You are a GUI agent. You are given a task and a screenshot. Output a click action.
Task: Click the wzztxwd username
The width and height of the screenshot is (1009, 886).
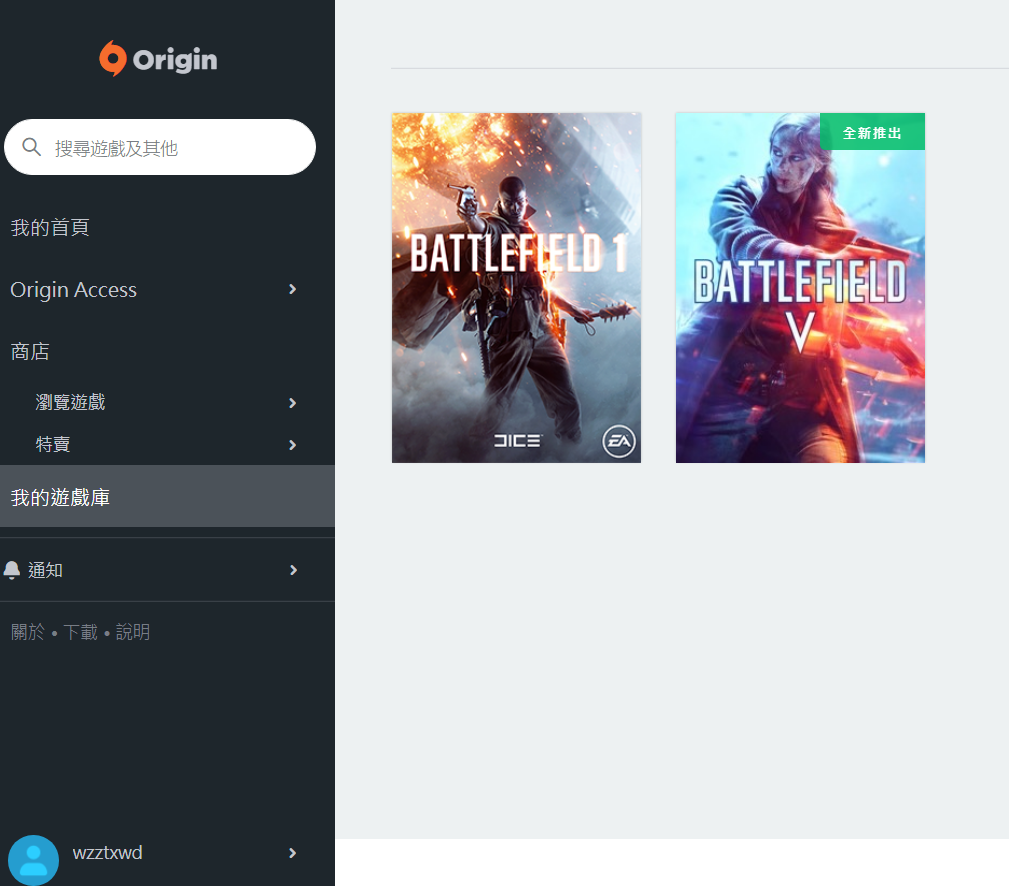pyautogui.click(x=107, y=853)
